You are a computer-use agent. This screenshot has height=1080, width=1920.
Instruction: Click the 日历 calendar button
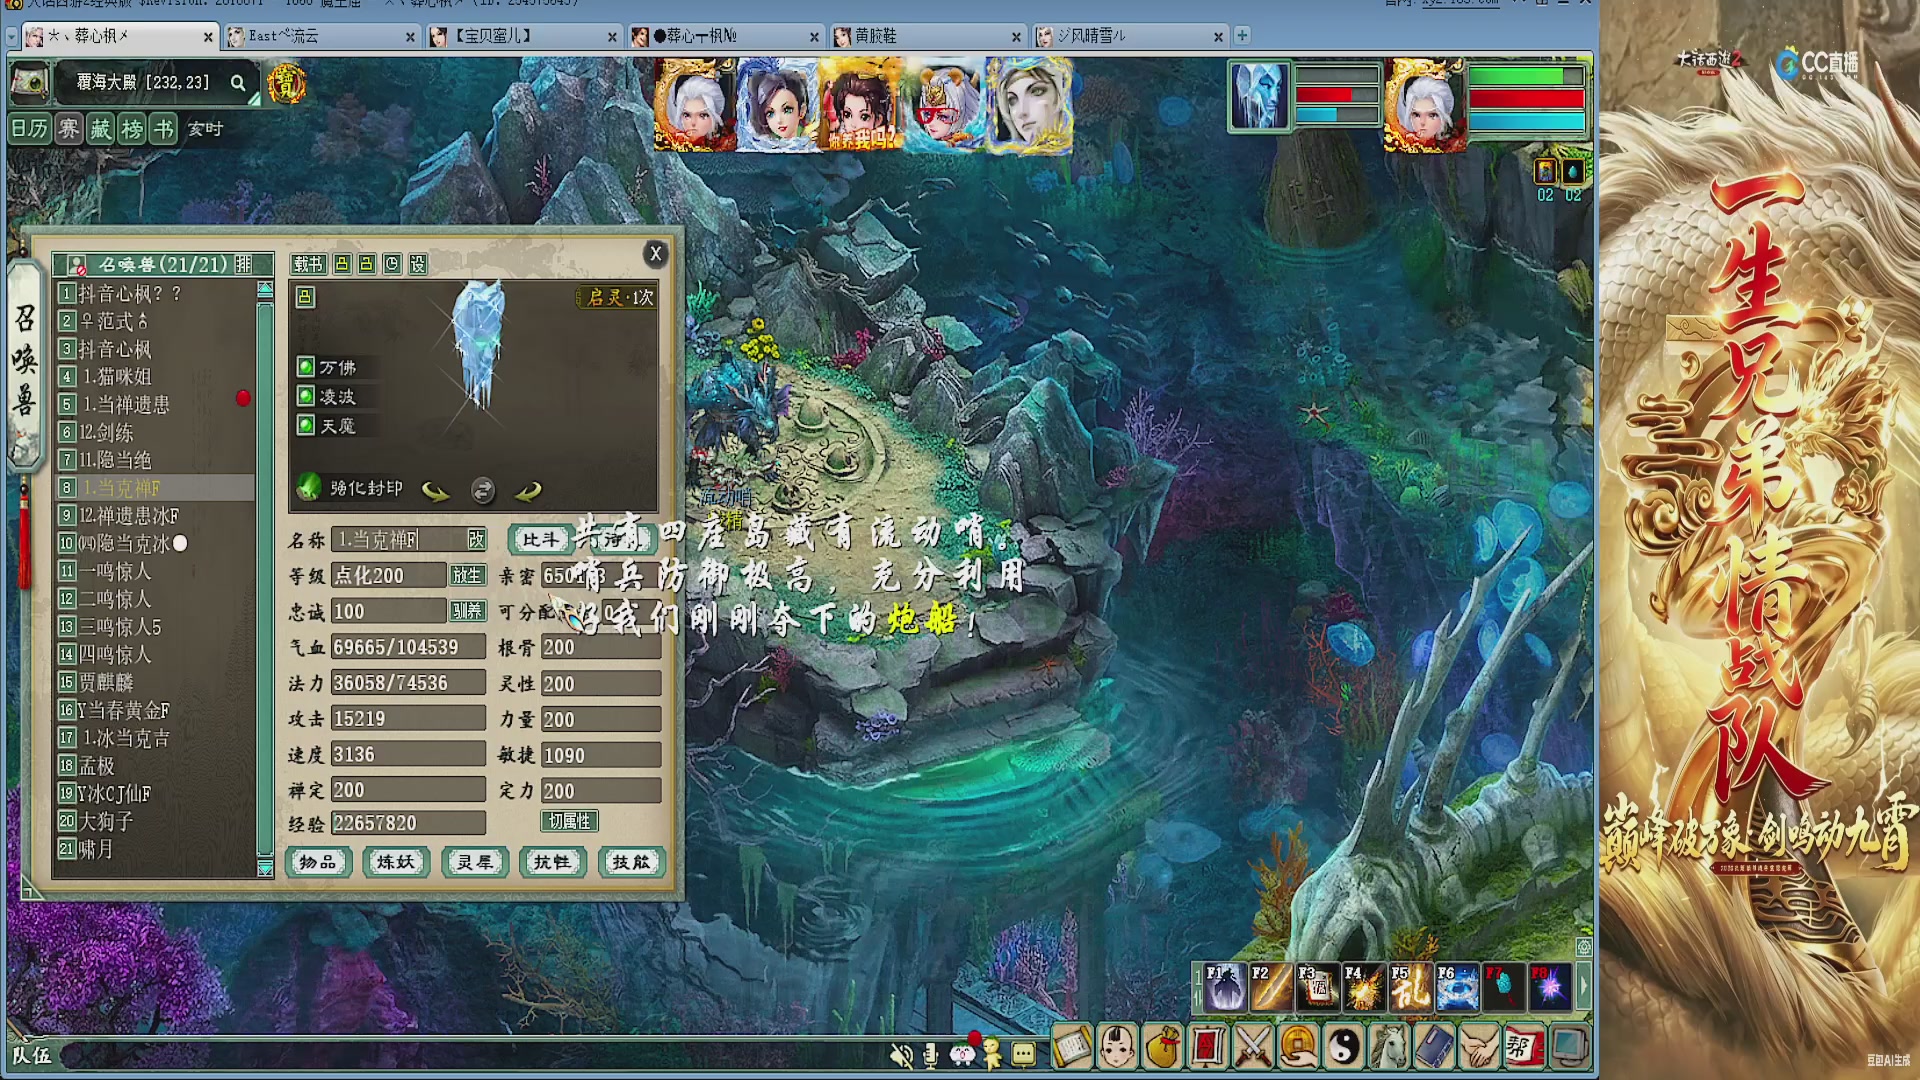tap(30, 128)
